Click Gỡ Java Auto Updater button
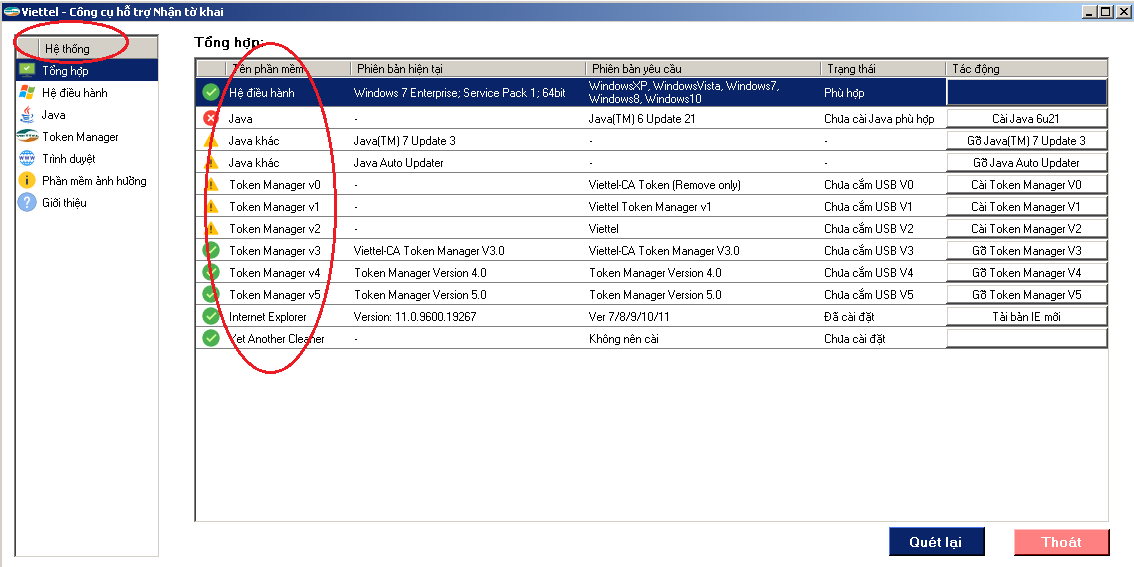1134x567 pixels. (x=1026, y=163)
